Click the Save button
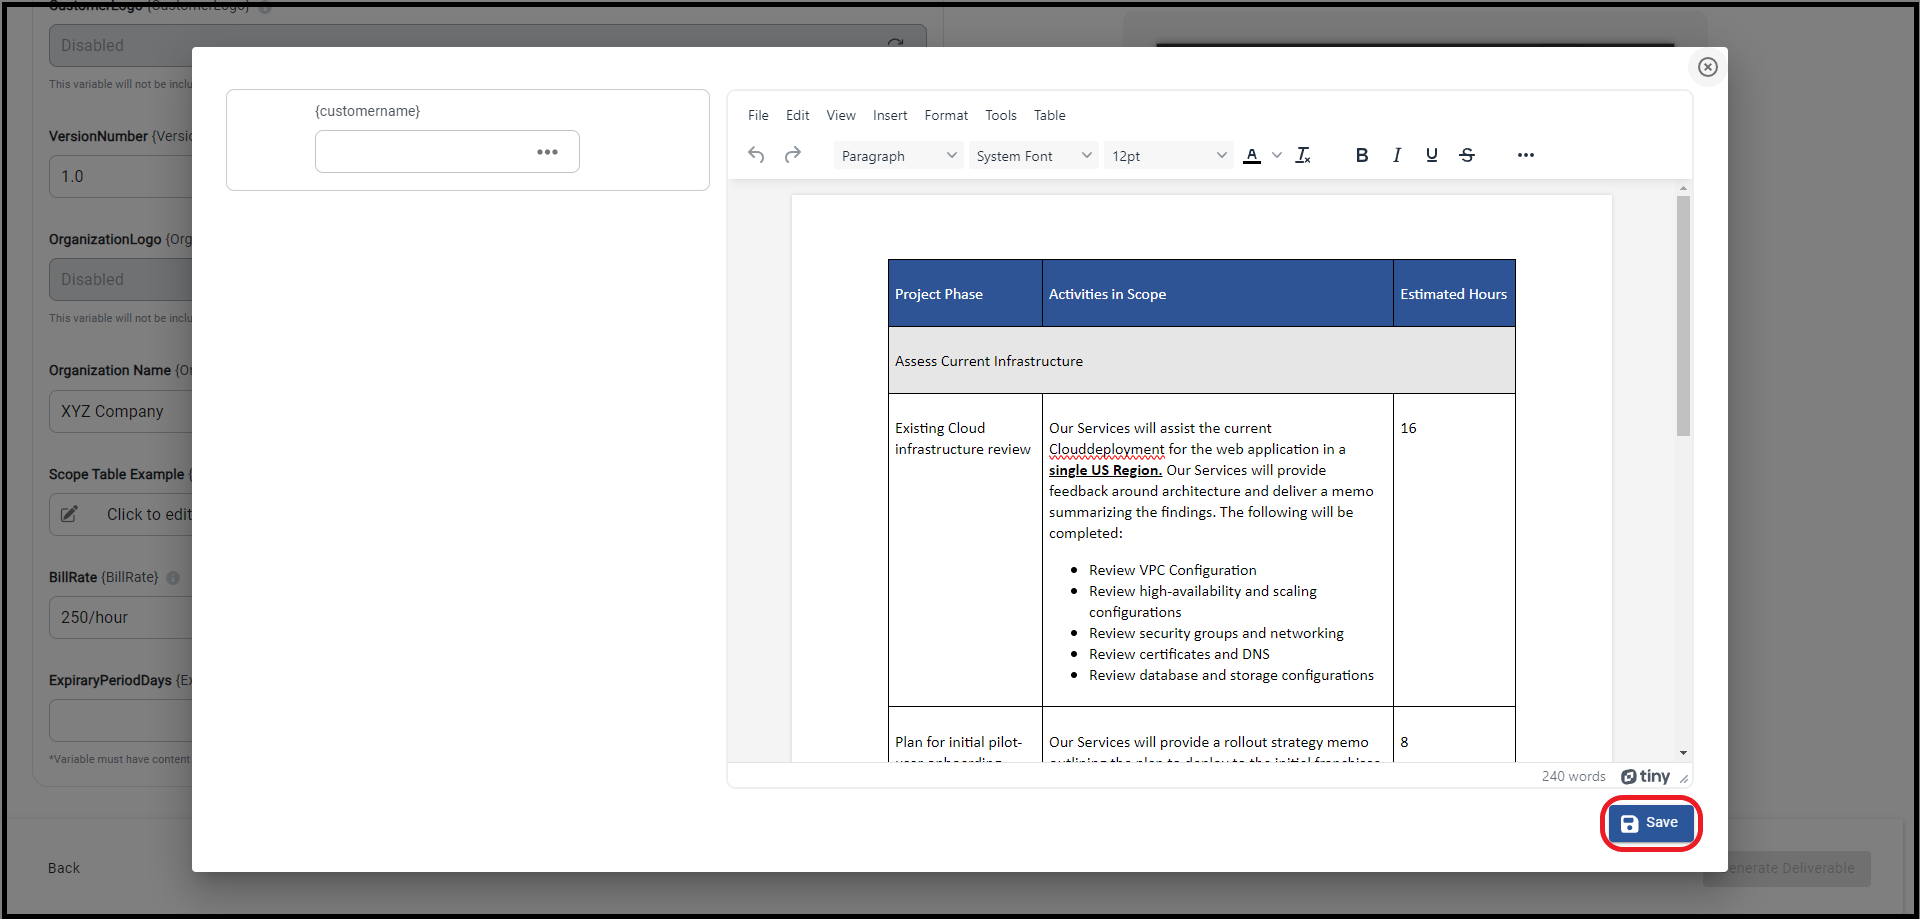 point(1651,823)
